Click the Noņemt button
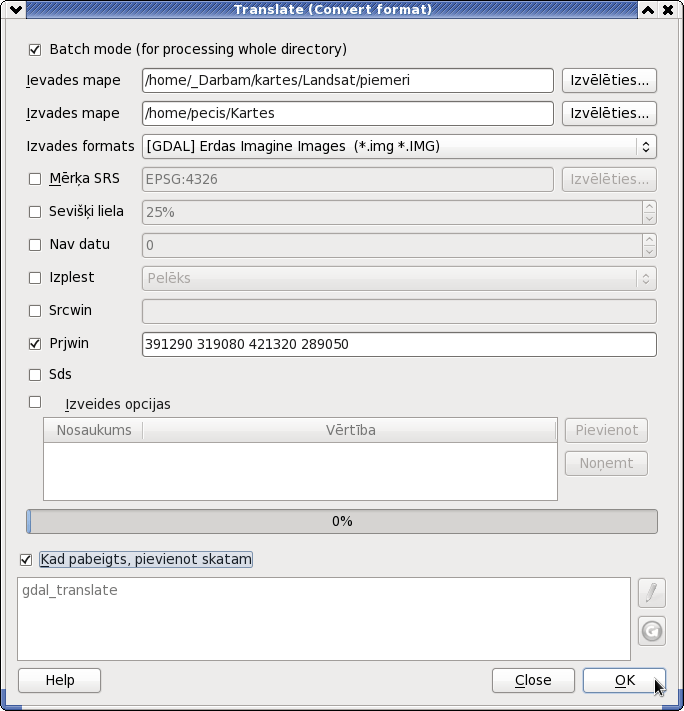This screenshot has width=684, height=711. 606,463
